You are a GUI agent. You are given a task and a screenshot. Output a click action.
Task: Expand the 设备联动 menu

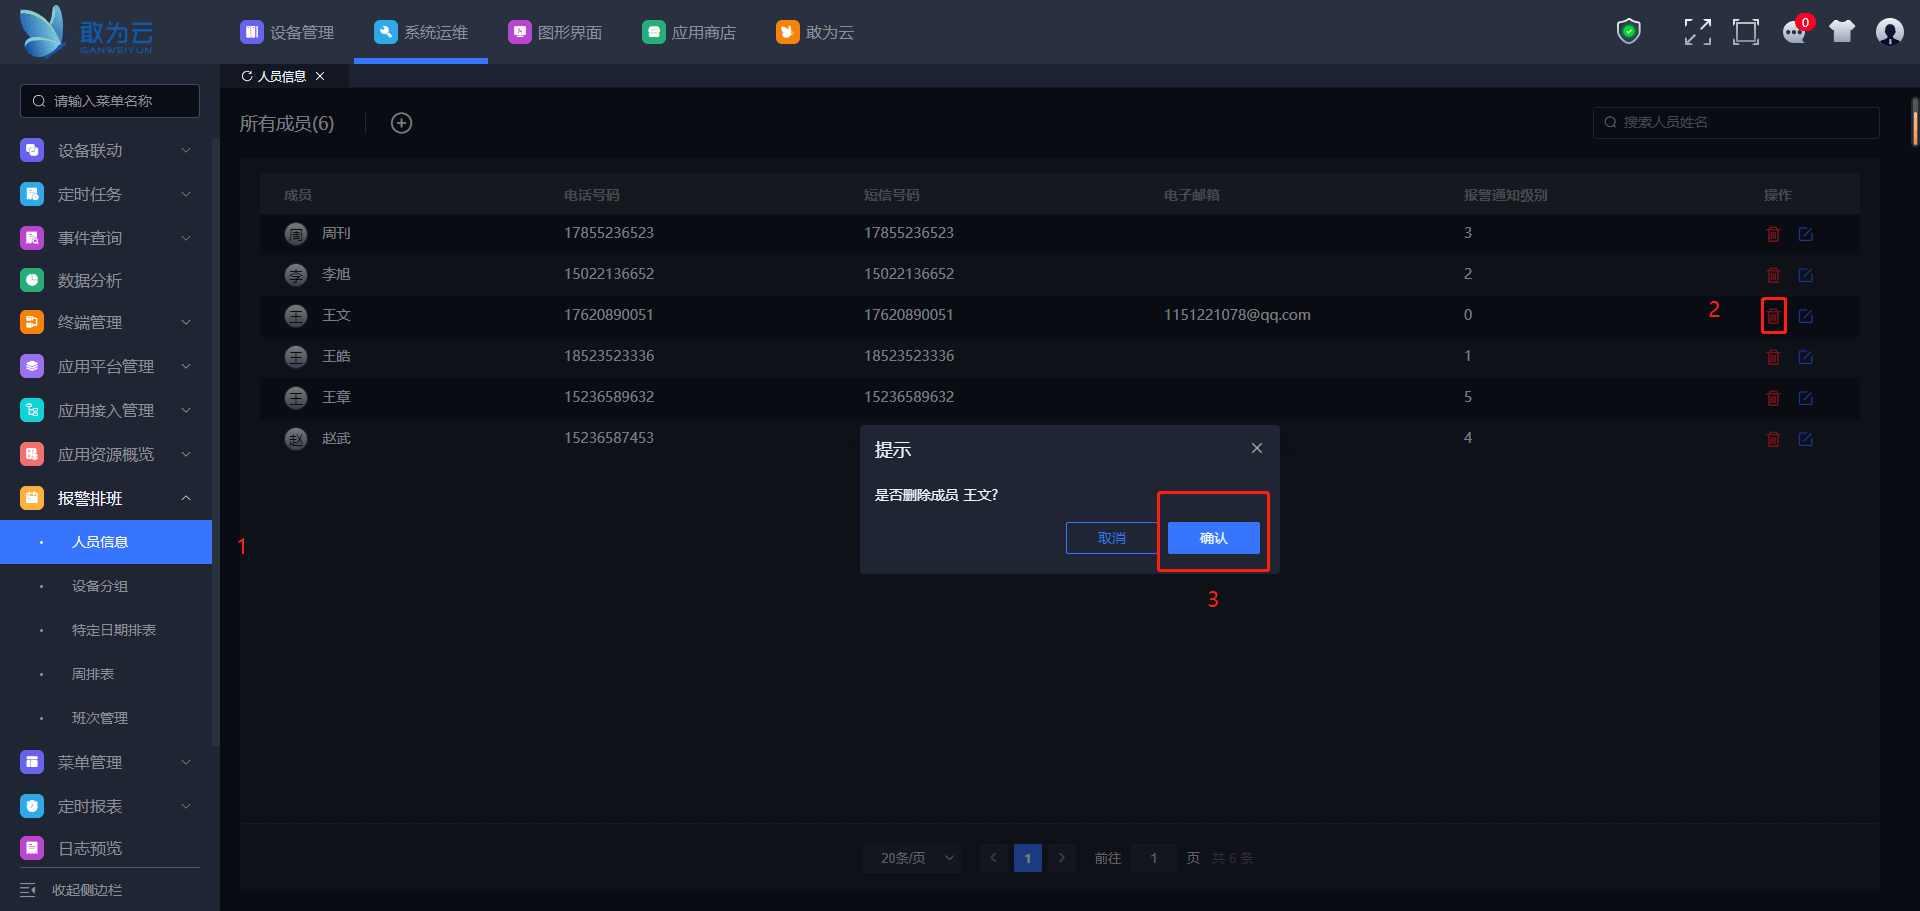click(x=106, y=150)
